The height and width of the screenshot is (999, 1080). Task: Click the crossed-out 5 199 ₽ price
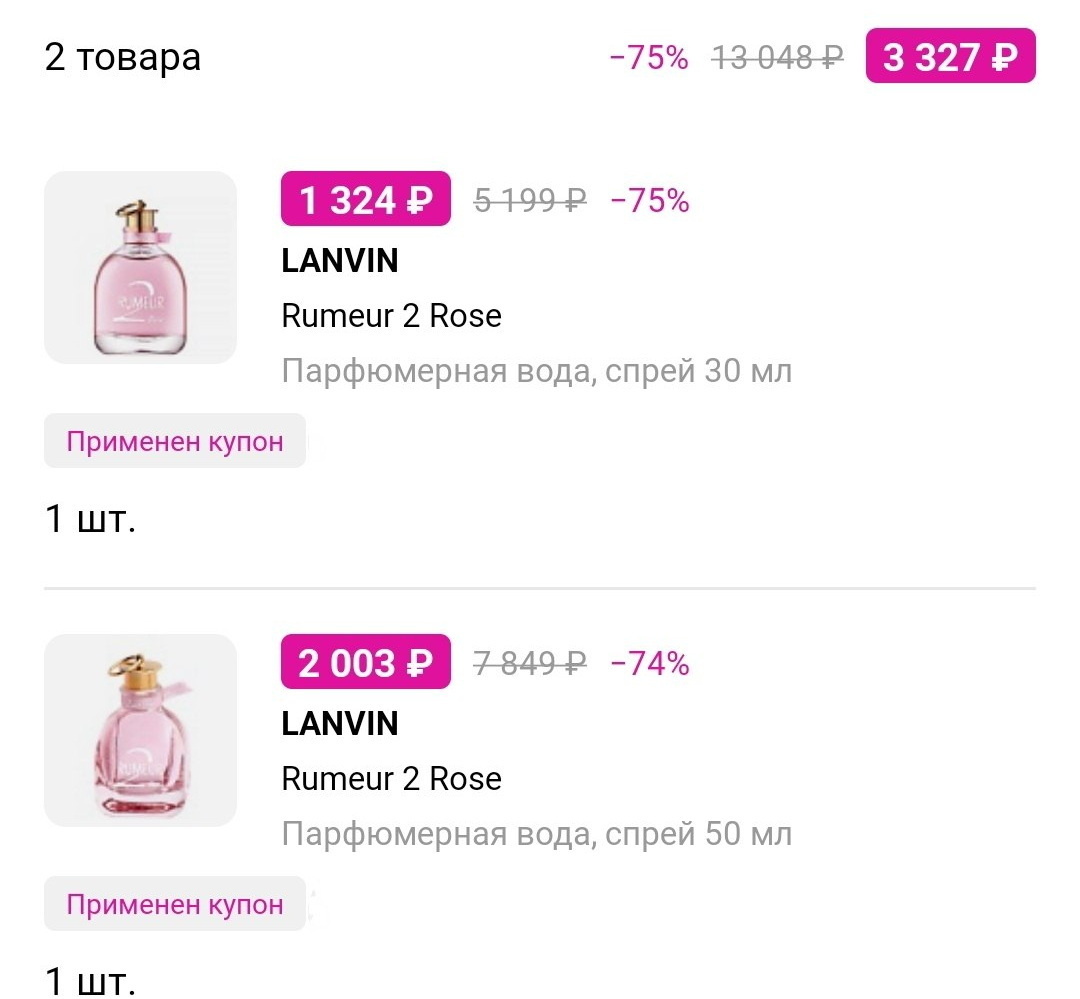pyautogui.click(x=528, y=200)
